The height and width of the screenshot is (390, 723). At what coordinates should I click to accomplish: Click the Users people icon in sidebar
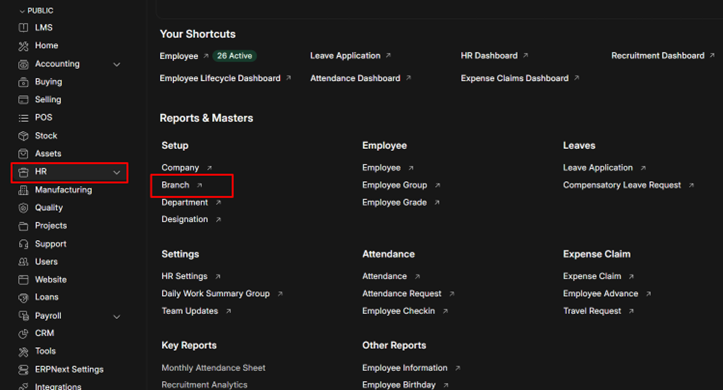coord(23,262)
